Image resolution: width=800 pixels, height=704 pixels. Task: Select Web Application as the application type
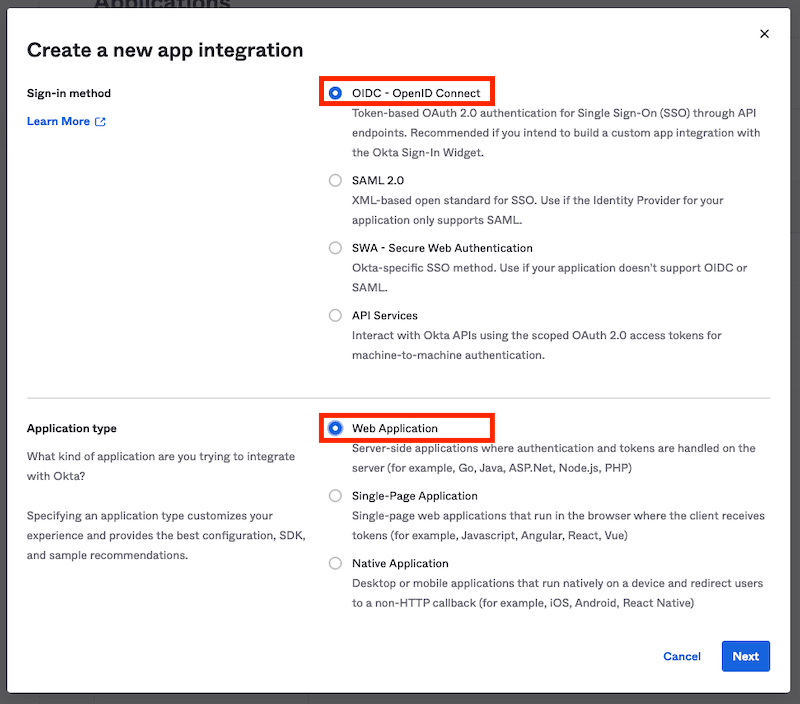pyautogui.click(x=335, y=427)
